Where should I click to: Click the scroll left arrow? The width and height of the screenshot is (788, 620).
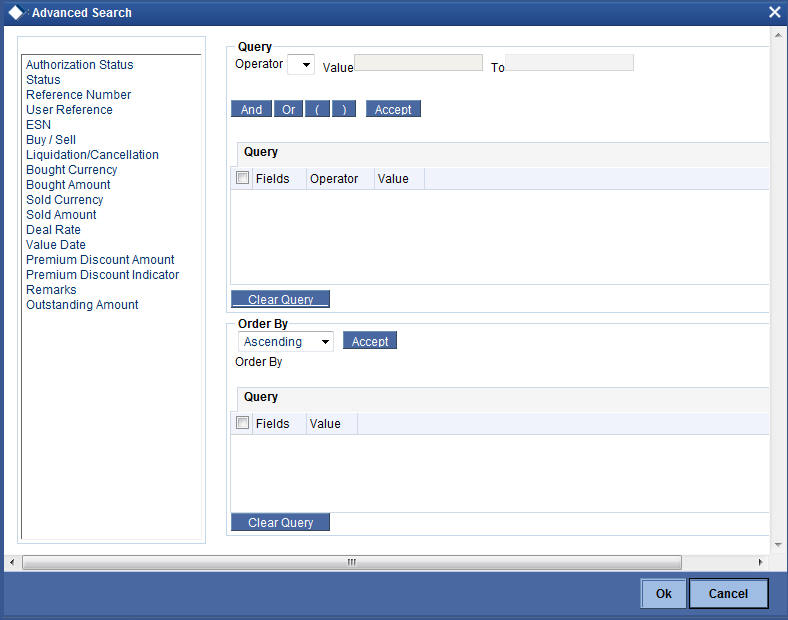click(12, 562)
